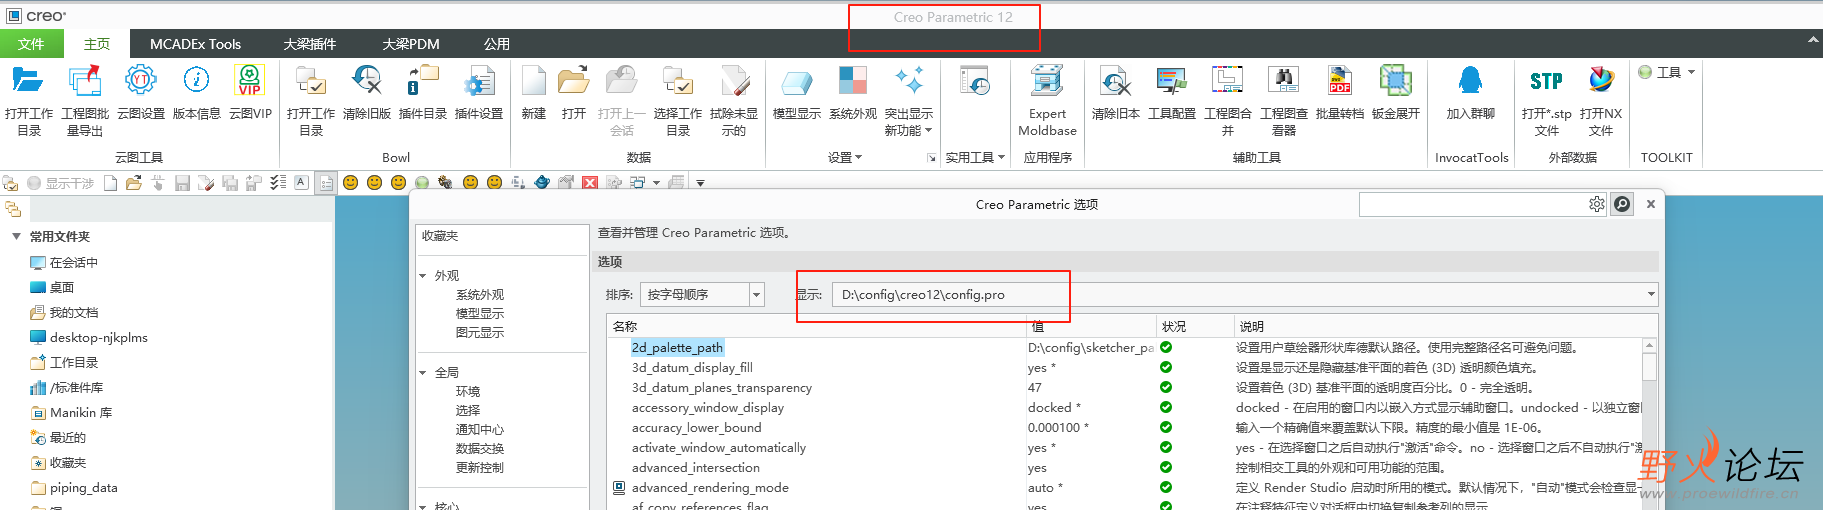This screenshot has height=510, width=1823.
Task: Click 版本信息 info icon
Action: [196, 81]
